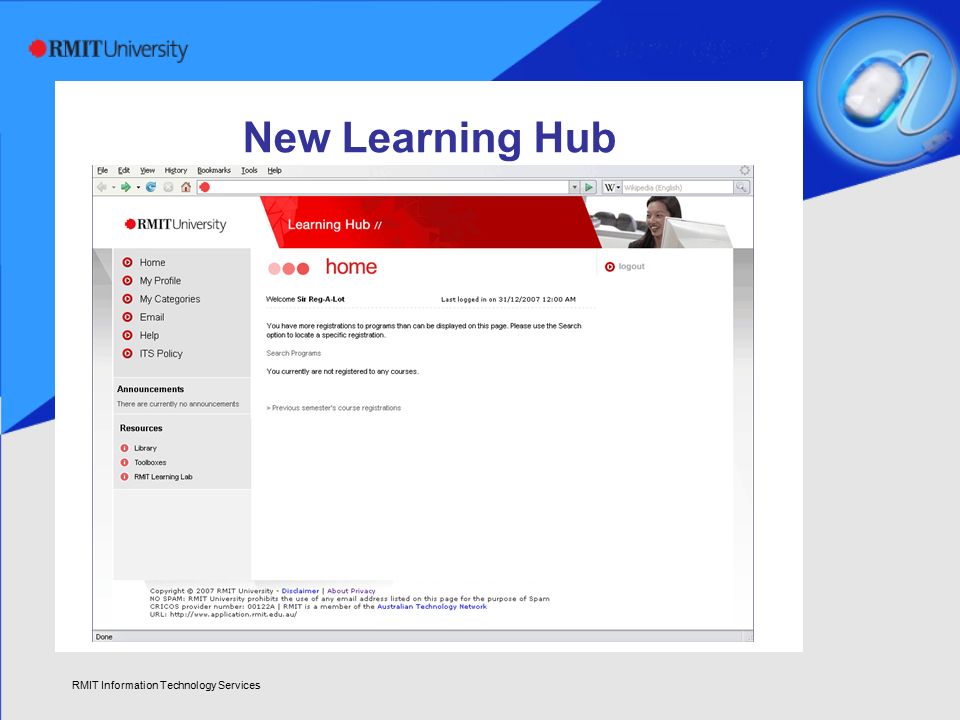960x720 pixels.
Task: Open the back button history dropdown arrow
Action: (113, 187)
